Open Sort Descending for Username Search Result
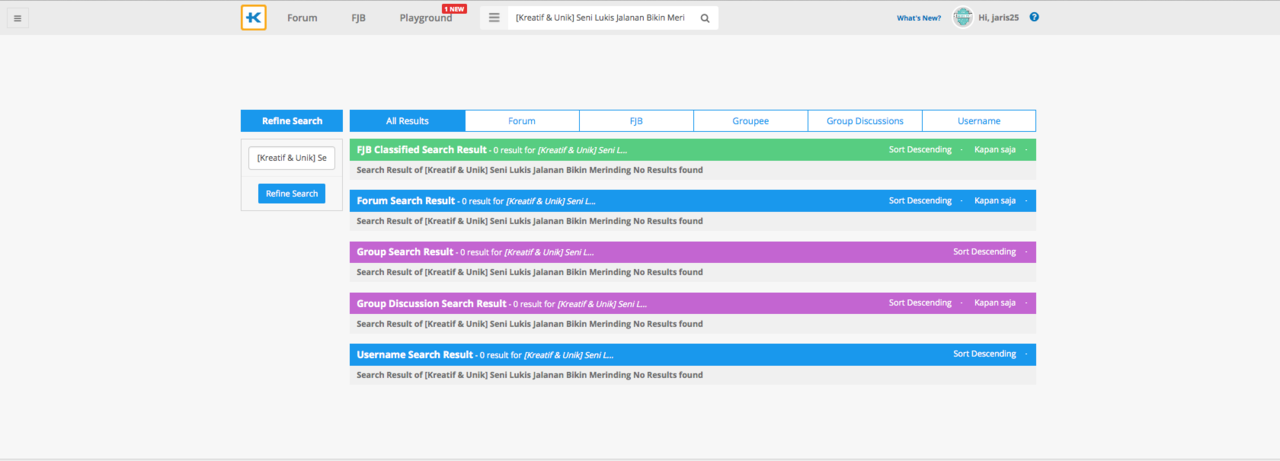This screenshot has height=461, width=1280. point(984,354)
